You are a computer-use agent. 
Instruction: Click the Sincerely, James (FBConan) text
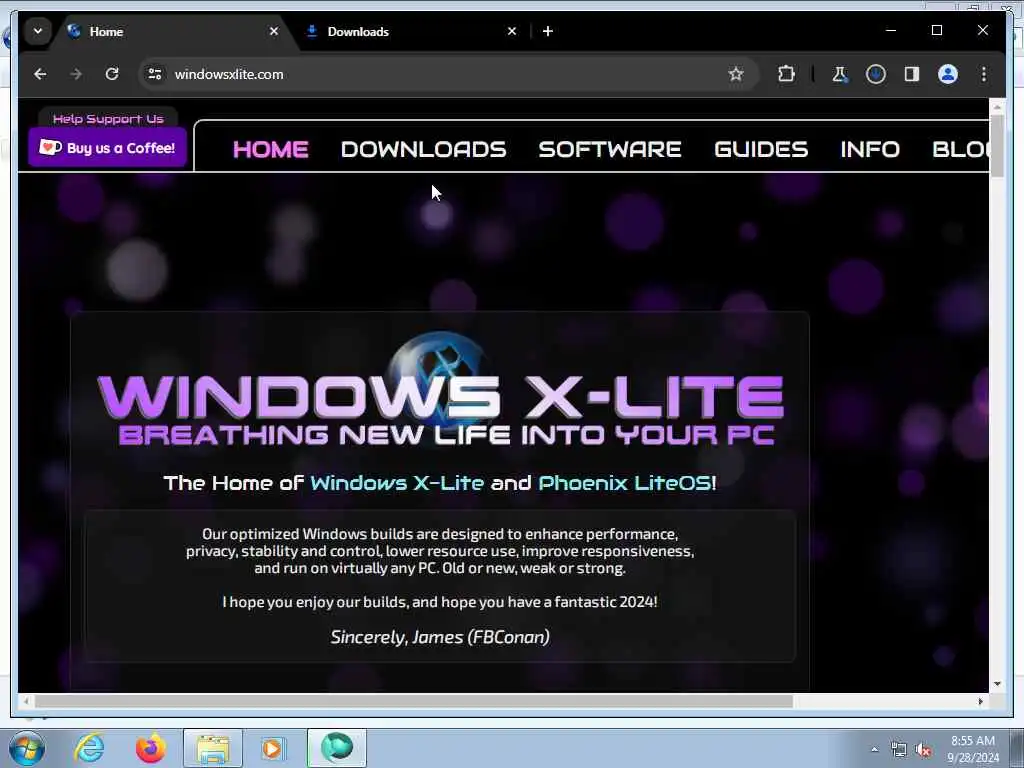(x=440, y=637)
